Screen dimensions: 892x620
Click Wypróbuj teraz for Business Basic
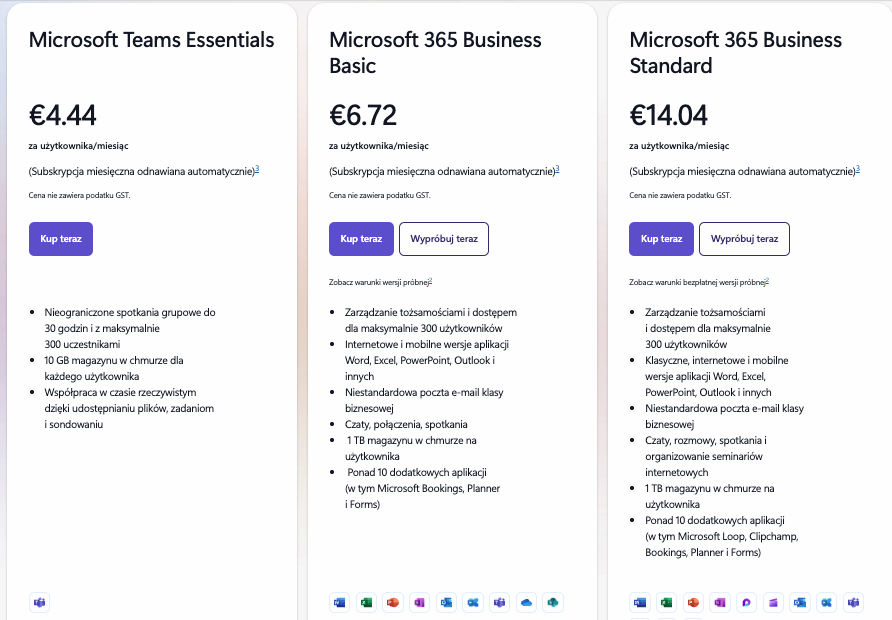point(444,239)
